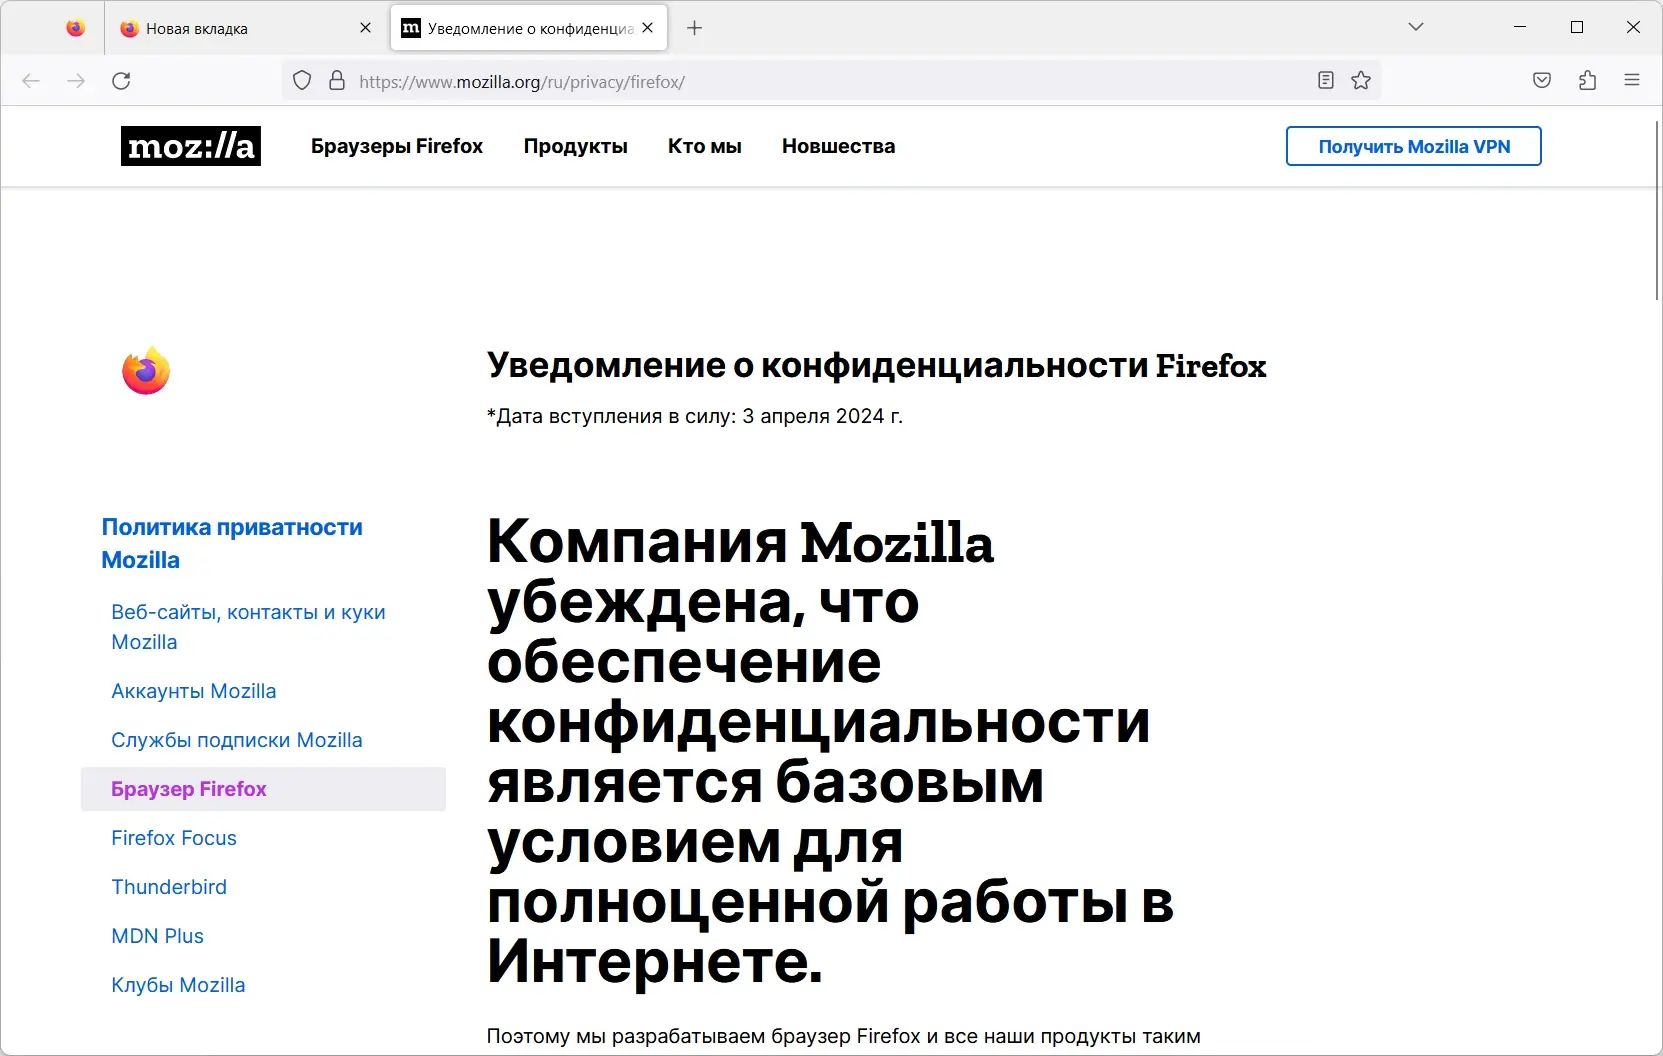1663x1056 pixels.
Task: Click the Firefox logo image
Action: pyautogui.click(x=146, y=371)
